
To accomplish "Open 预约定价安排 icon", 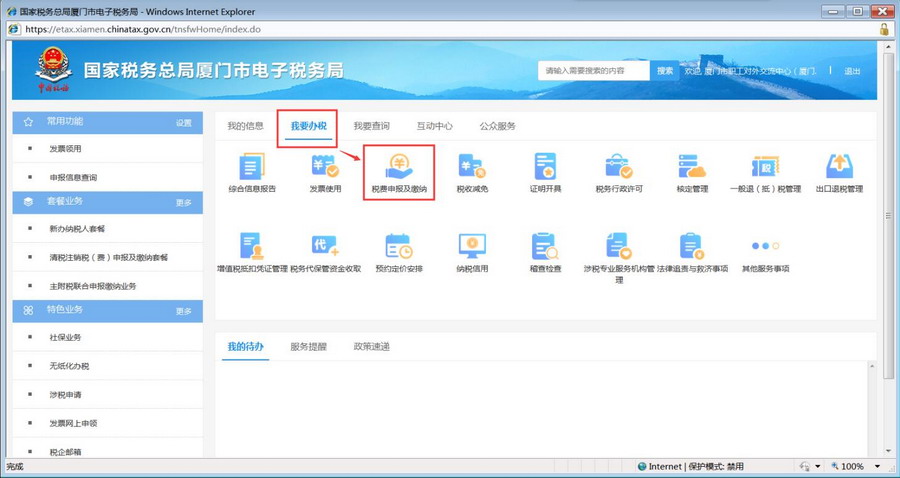I will pos(399,246).
